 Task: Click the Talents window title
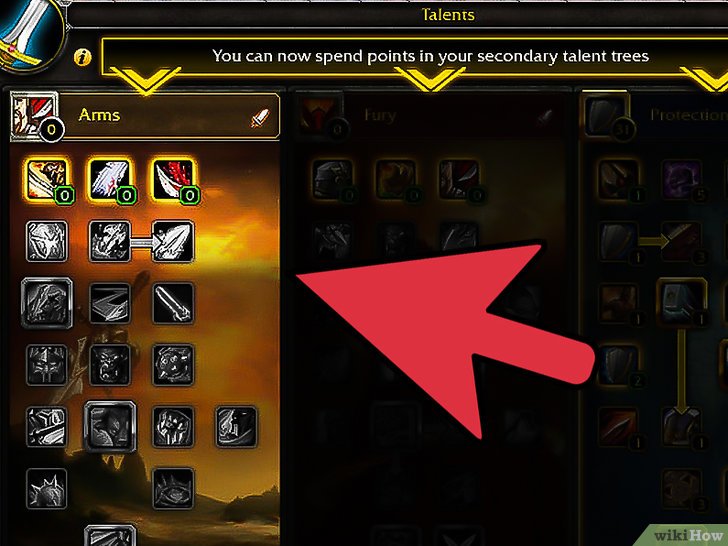[448, 15]
